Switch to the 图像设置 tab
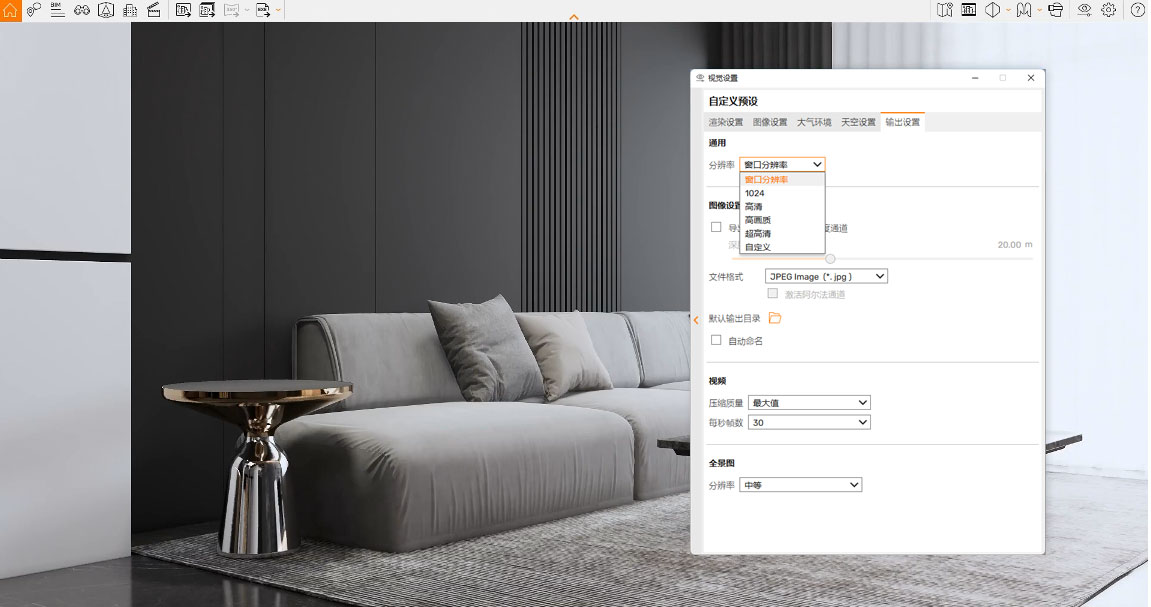 click(769, 123)
